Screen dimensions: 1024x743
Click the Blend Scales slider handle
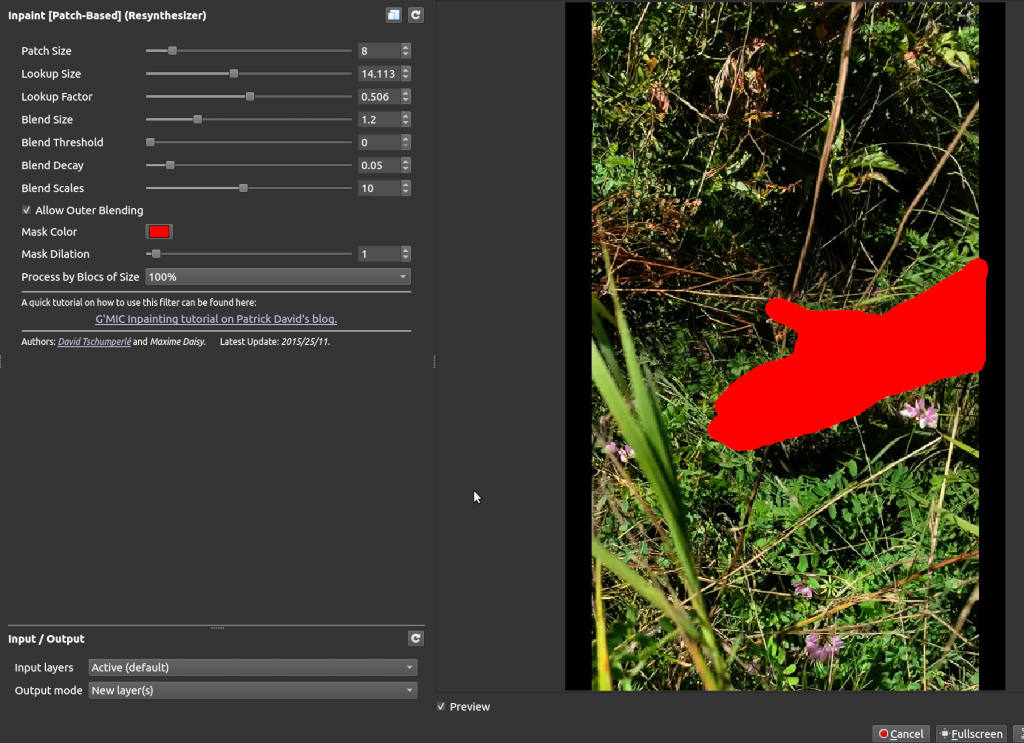click(x=243, y=187)
